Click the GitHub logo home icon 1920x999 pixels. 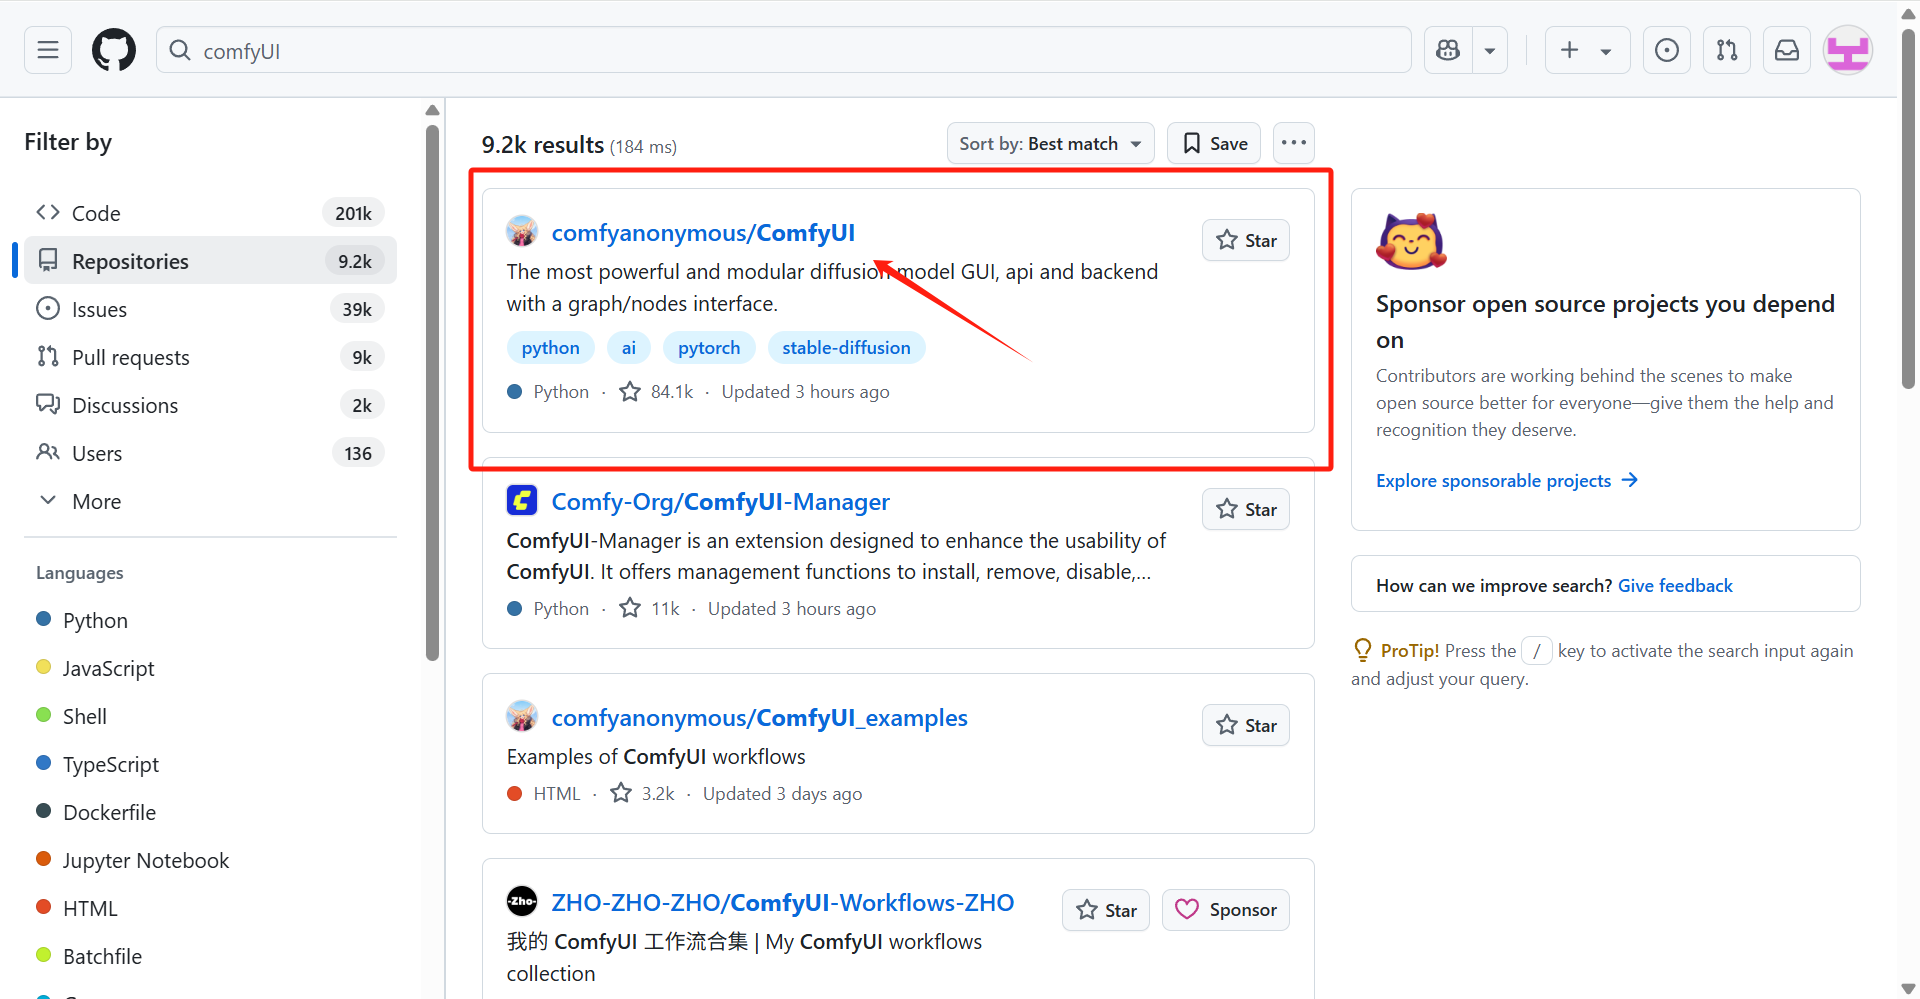(x=114, y=50)
